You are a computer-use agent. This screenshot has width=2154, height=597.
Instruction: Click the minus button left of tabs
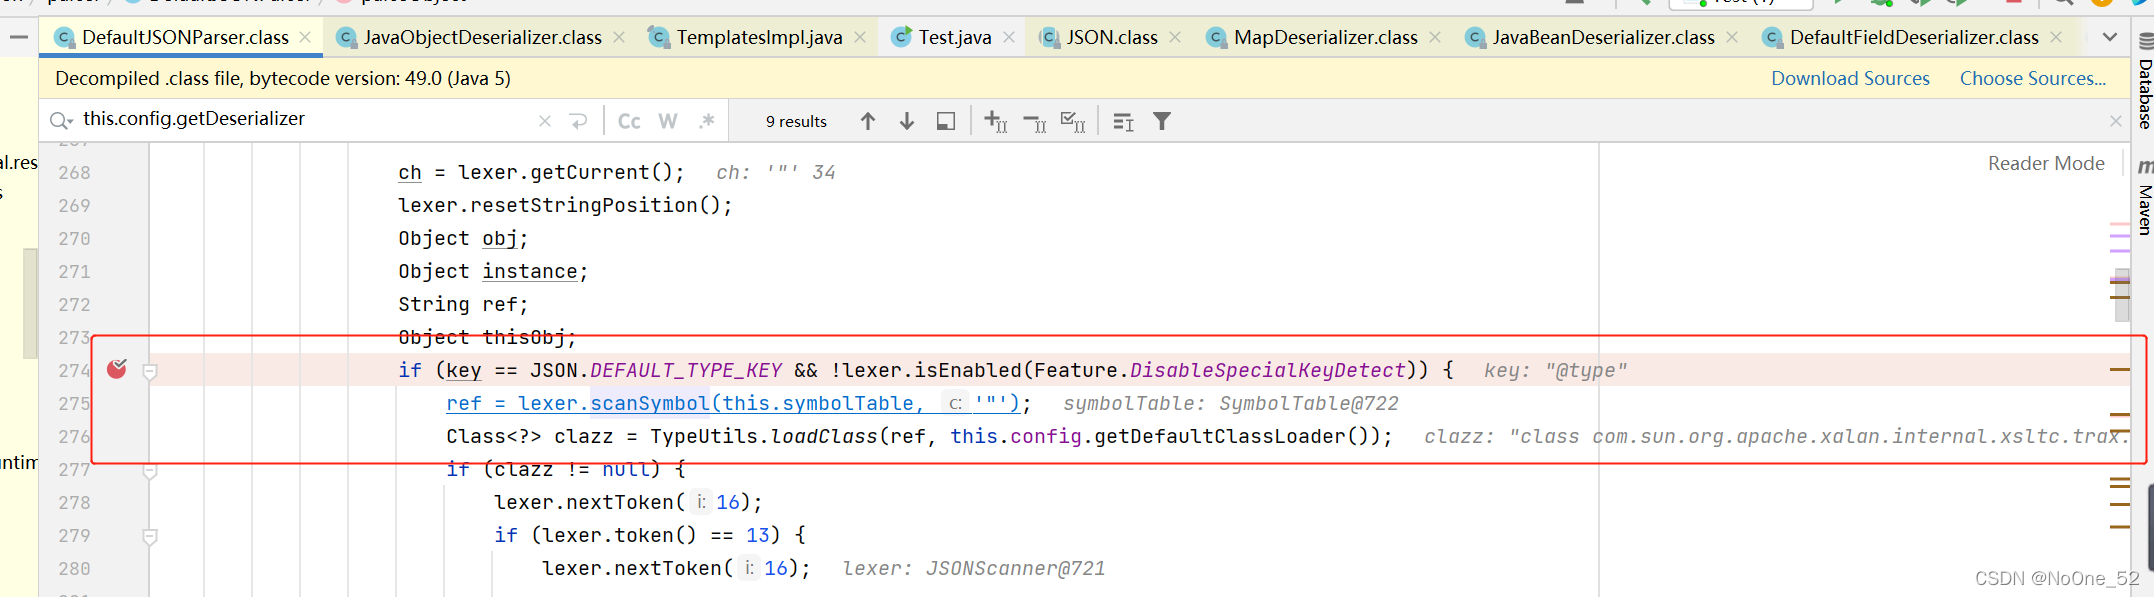18,37
